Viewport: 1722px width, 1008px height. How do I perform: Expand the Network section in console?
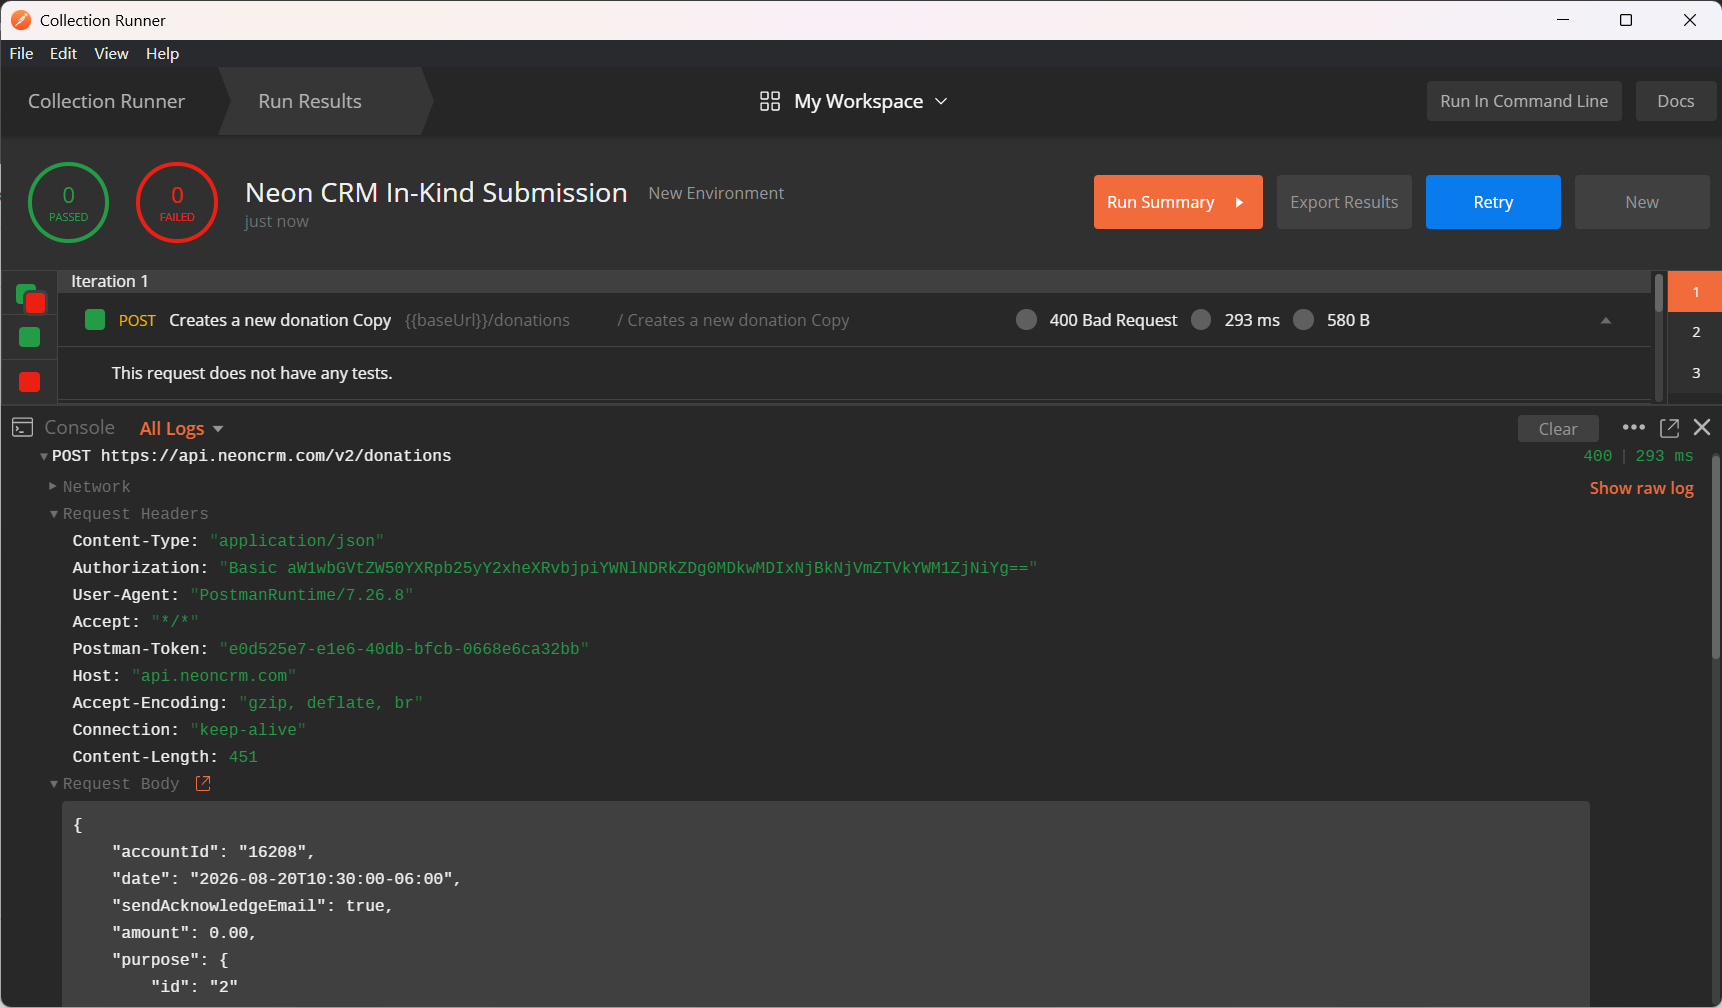(x=53, y=486)
